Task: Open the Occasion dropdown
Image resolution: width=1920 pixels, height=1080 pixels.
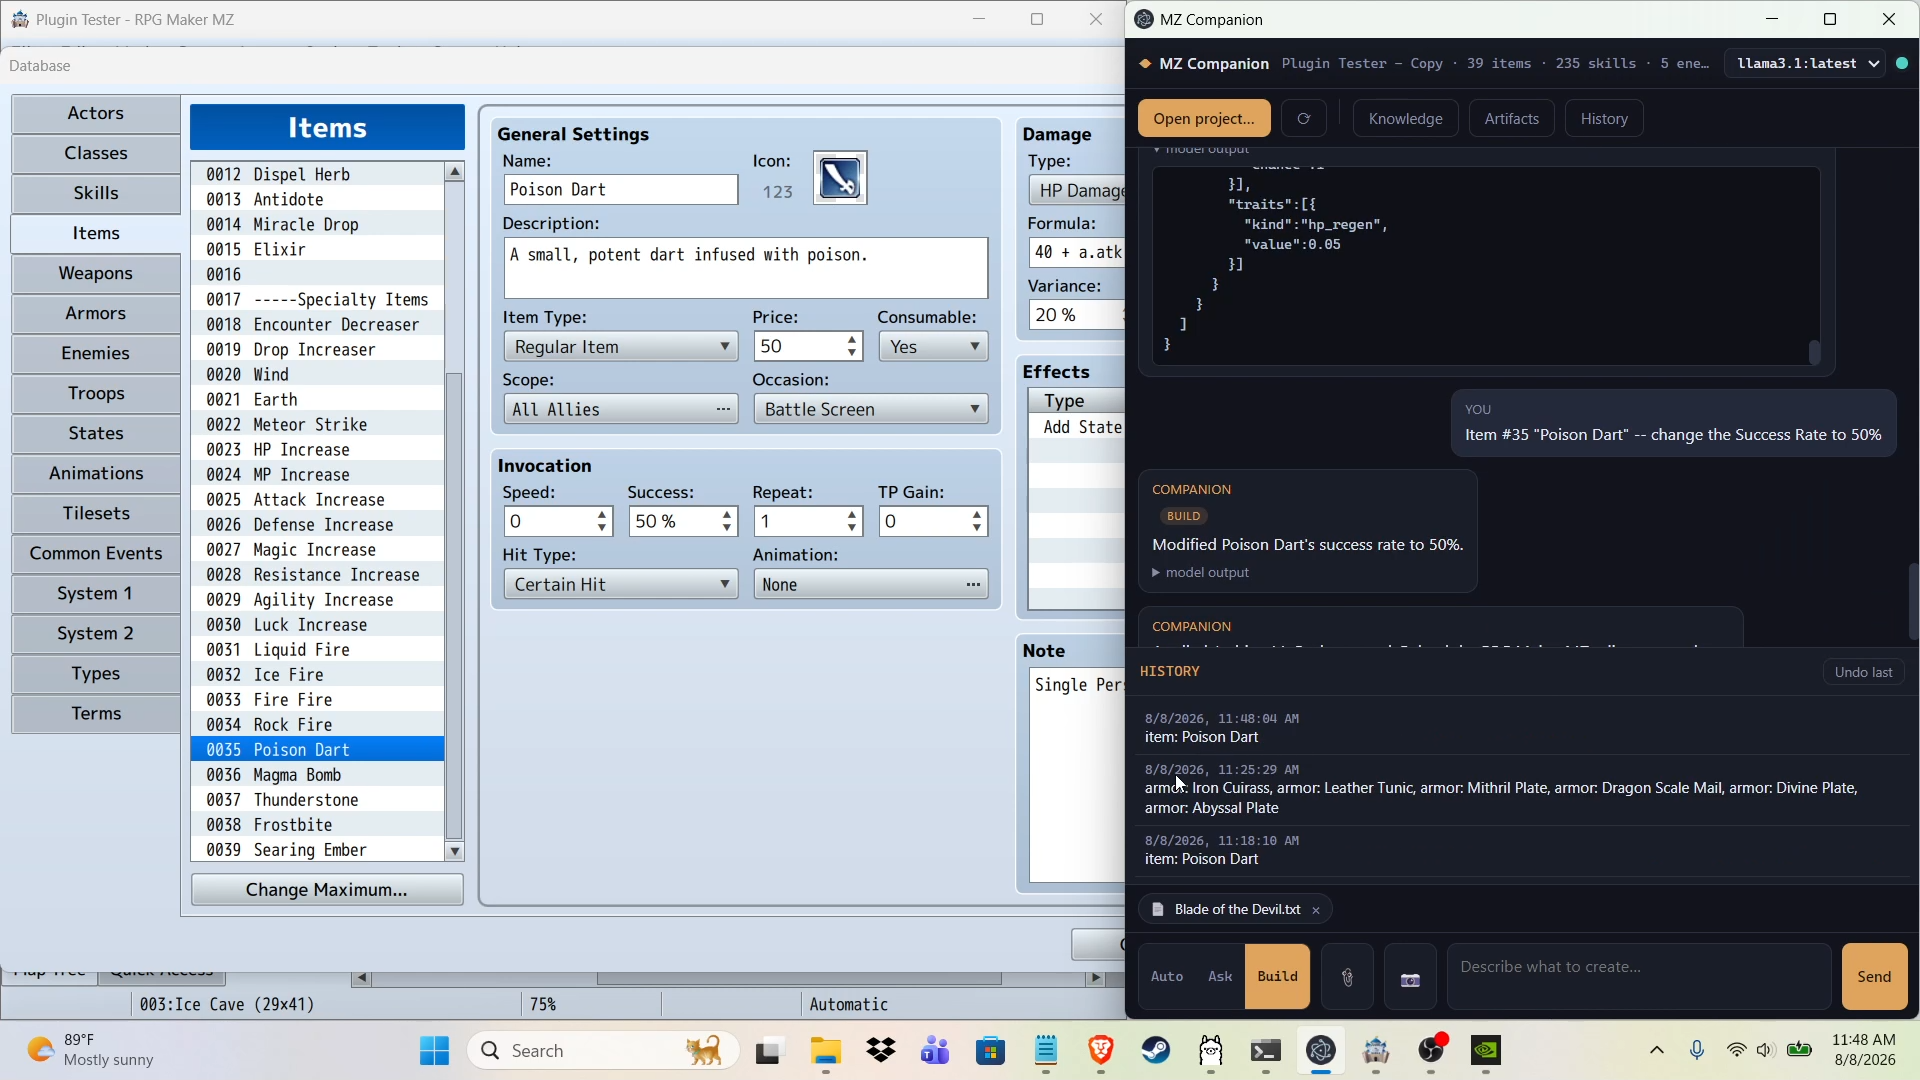Action: 871,409
